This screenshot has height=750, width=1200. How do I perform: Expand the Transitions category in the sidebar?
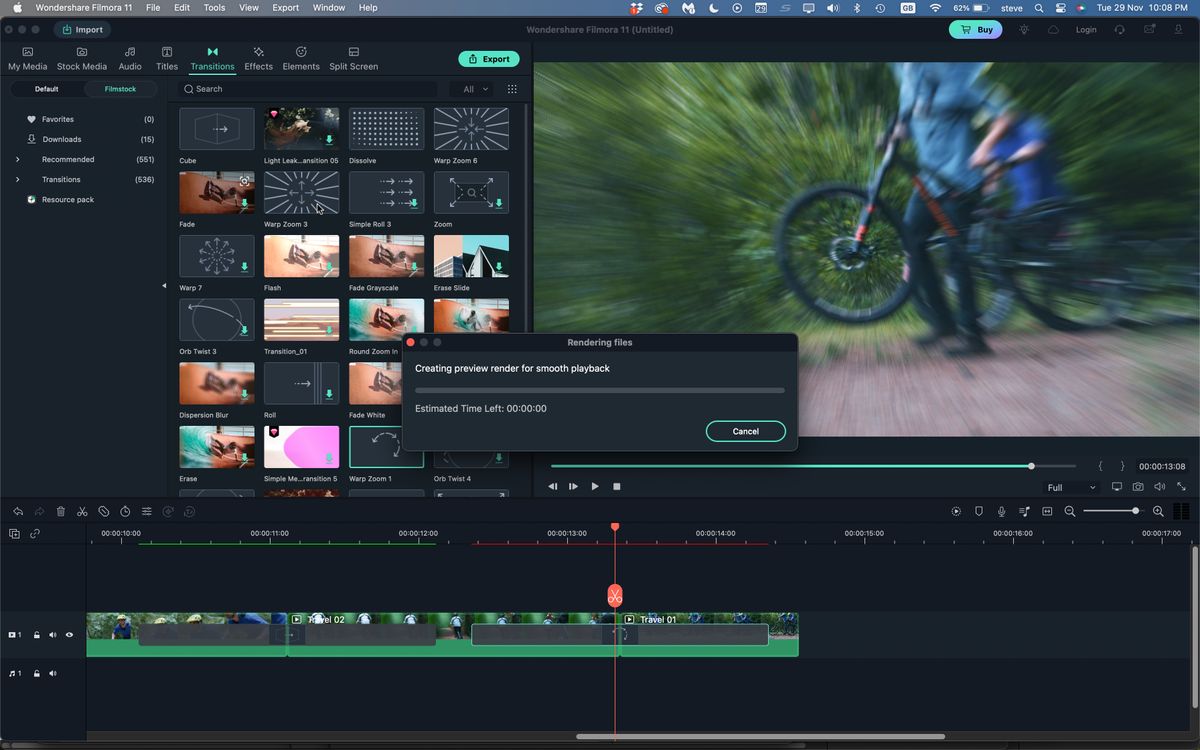[x=17, y=179]
